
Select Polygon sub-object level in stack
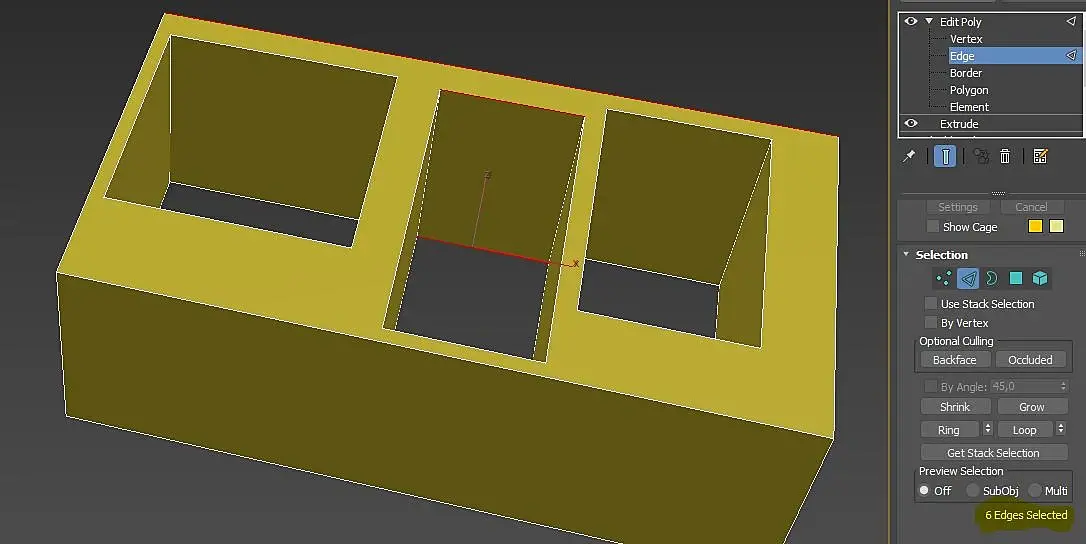coord(969,90)
